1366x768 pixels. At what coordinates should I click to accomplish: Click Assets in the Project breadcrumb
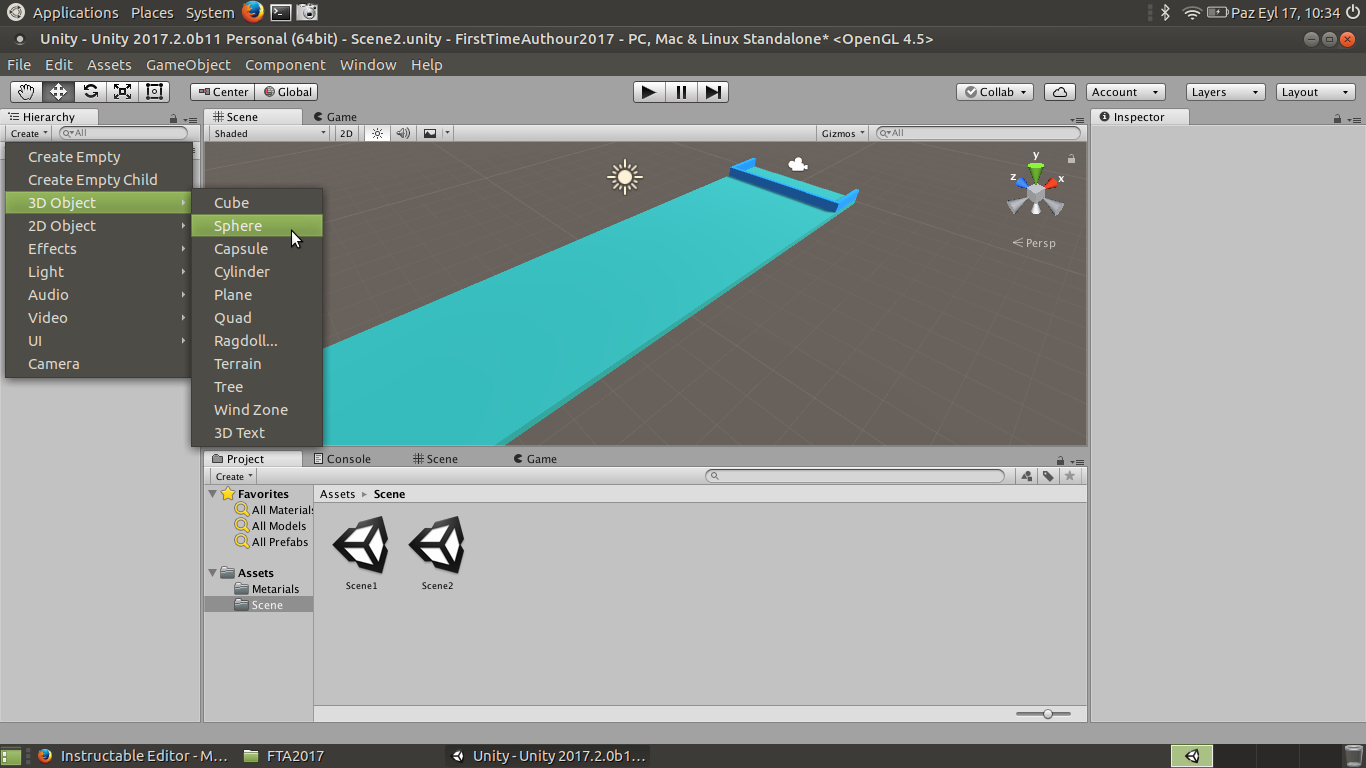pyautogui.click(x=338, y=494)
